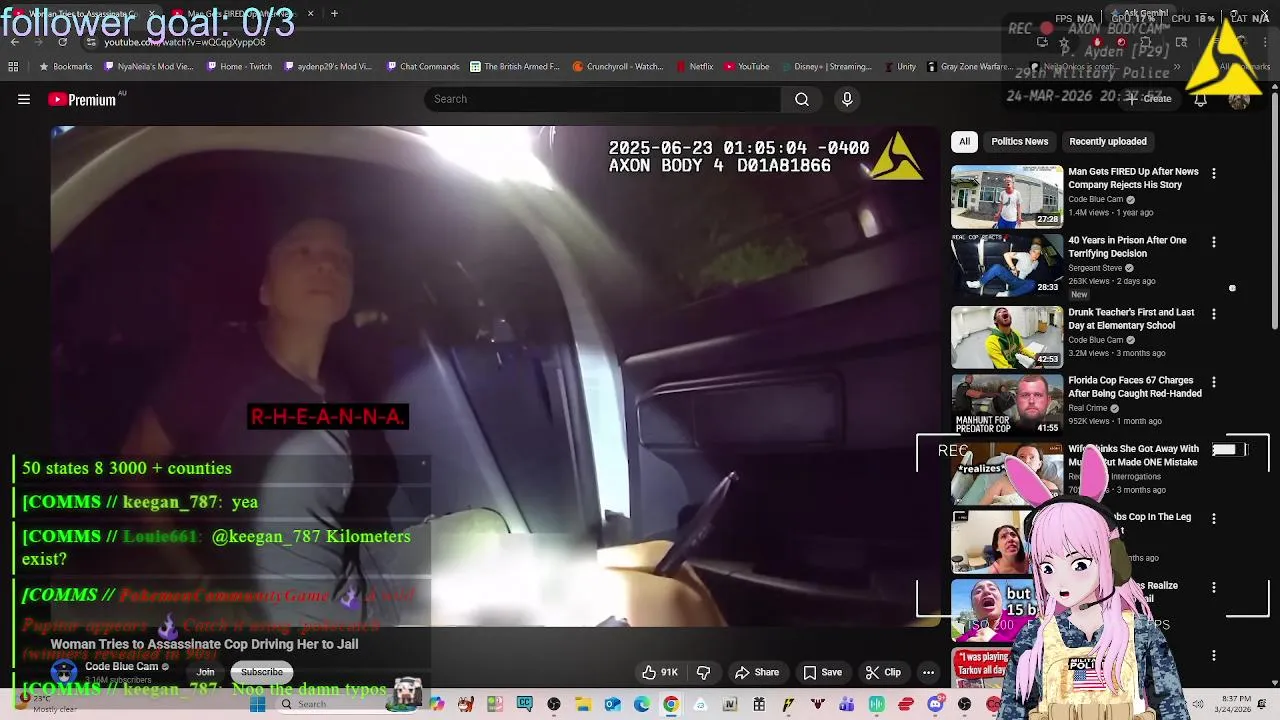Open Chrome apps grid in bookmarks bar

tap(13, 67)
